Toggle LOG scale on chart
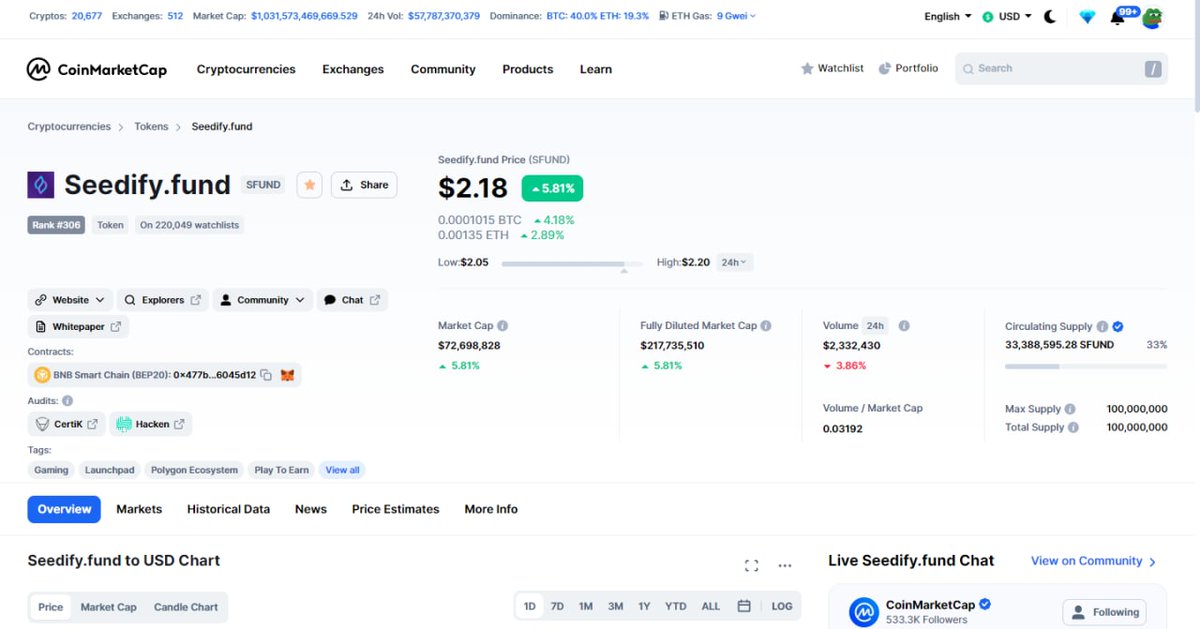 click(782, 606)
